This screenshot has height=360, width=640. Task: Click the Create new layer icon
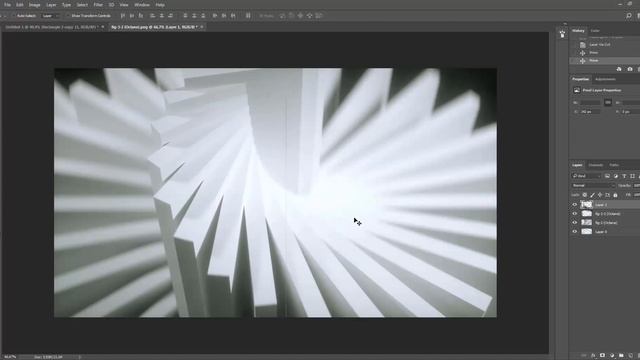(x=631, y=356)
